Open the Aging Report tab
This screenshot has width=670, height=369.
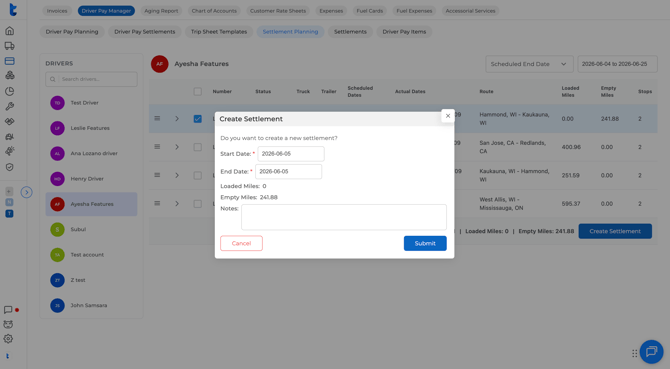[x=161, y=11]
